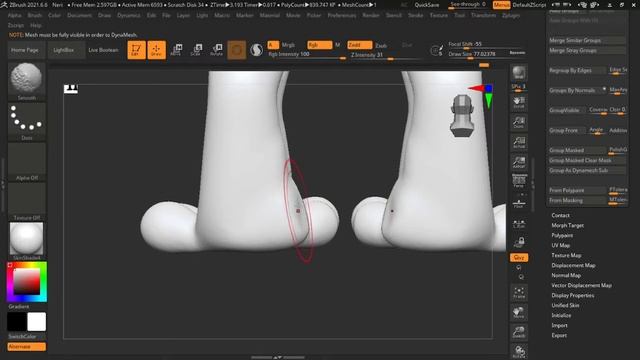
Task: Click the Frame mesh icon
Action: [x=519, y=293]
